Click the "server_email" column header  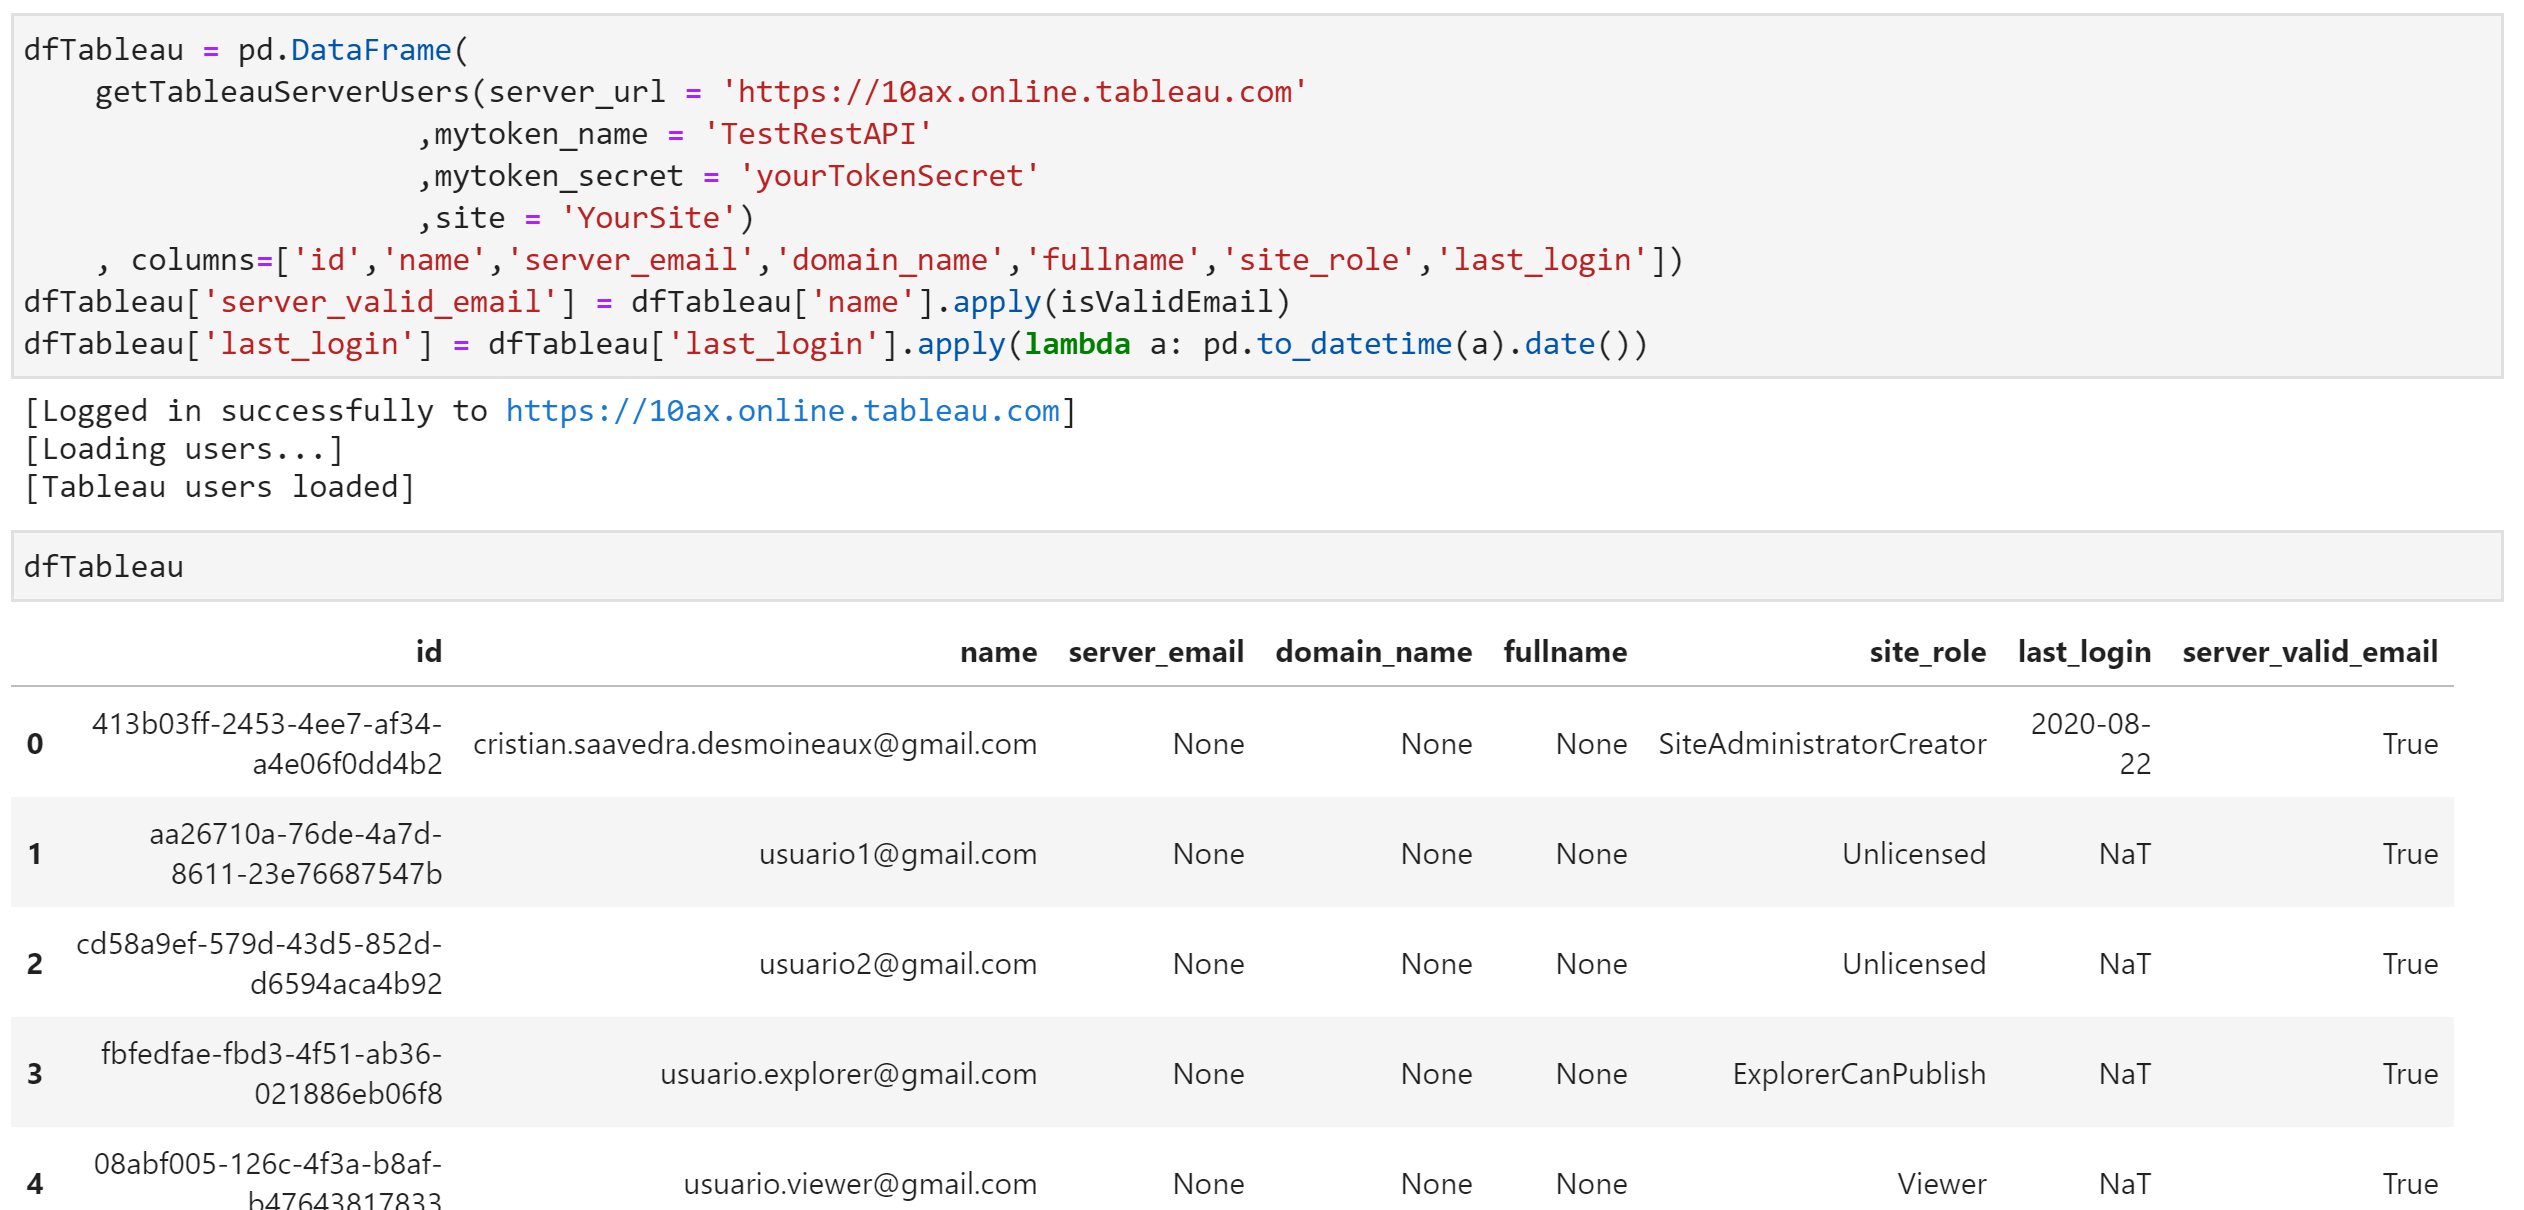(1156, 652)
